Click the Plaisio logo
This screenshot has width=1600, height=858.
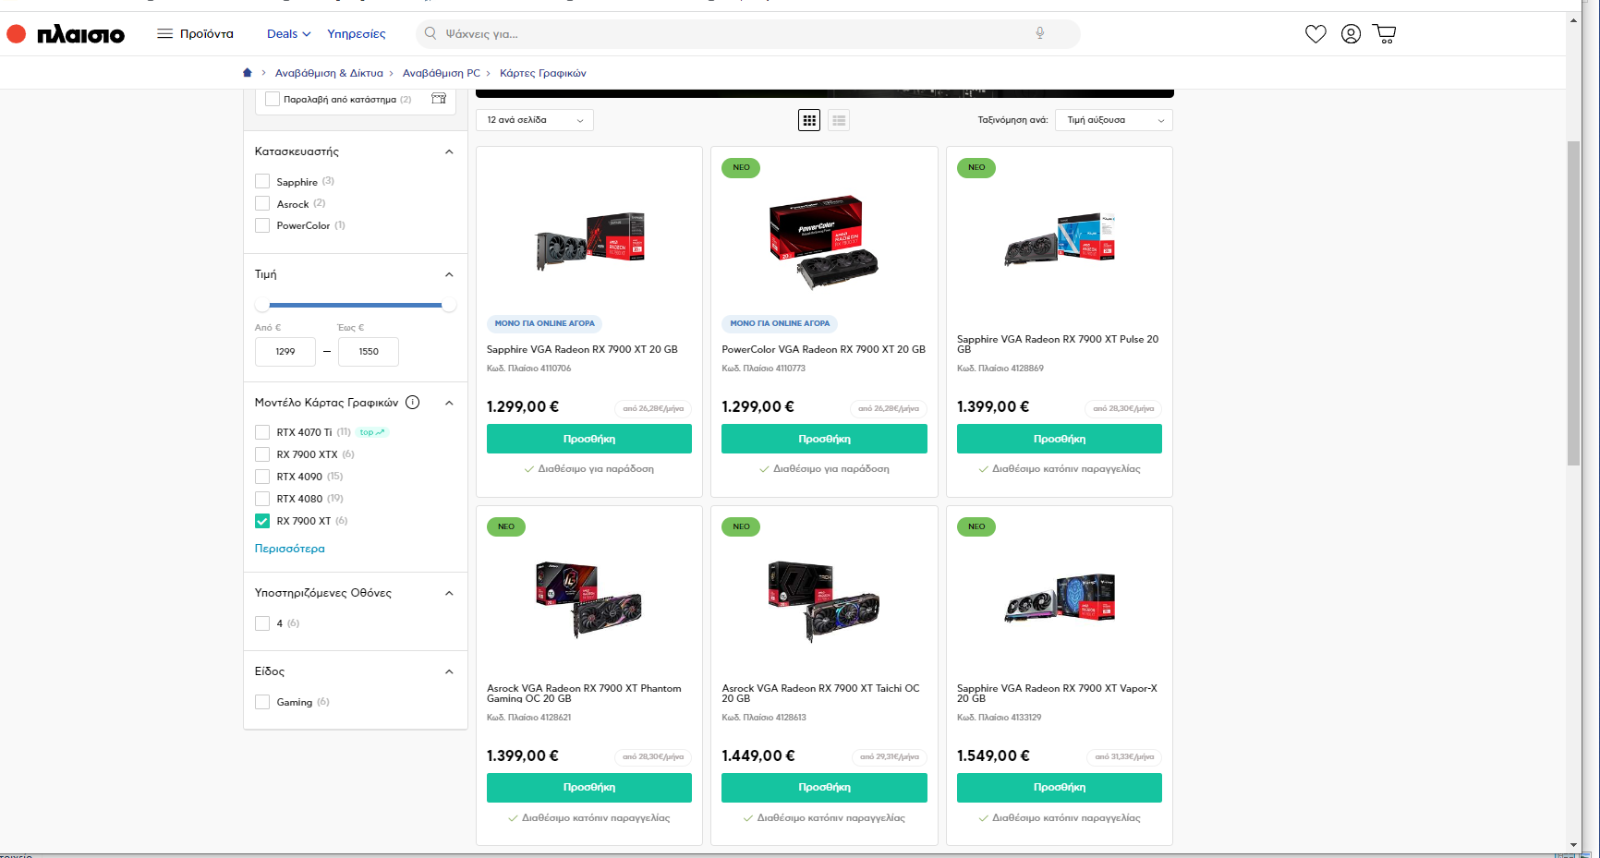point(65,34)
